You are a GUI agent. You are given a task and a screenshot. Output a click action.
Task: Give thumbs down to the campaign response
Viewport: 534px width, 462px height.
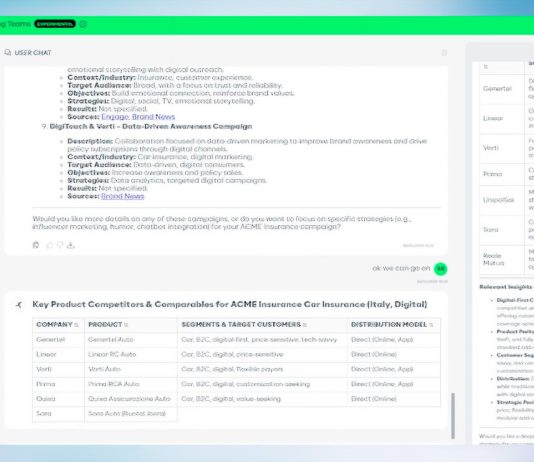pos(60,245)
